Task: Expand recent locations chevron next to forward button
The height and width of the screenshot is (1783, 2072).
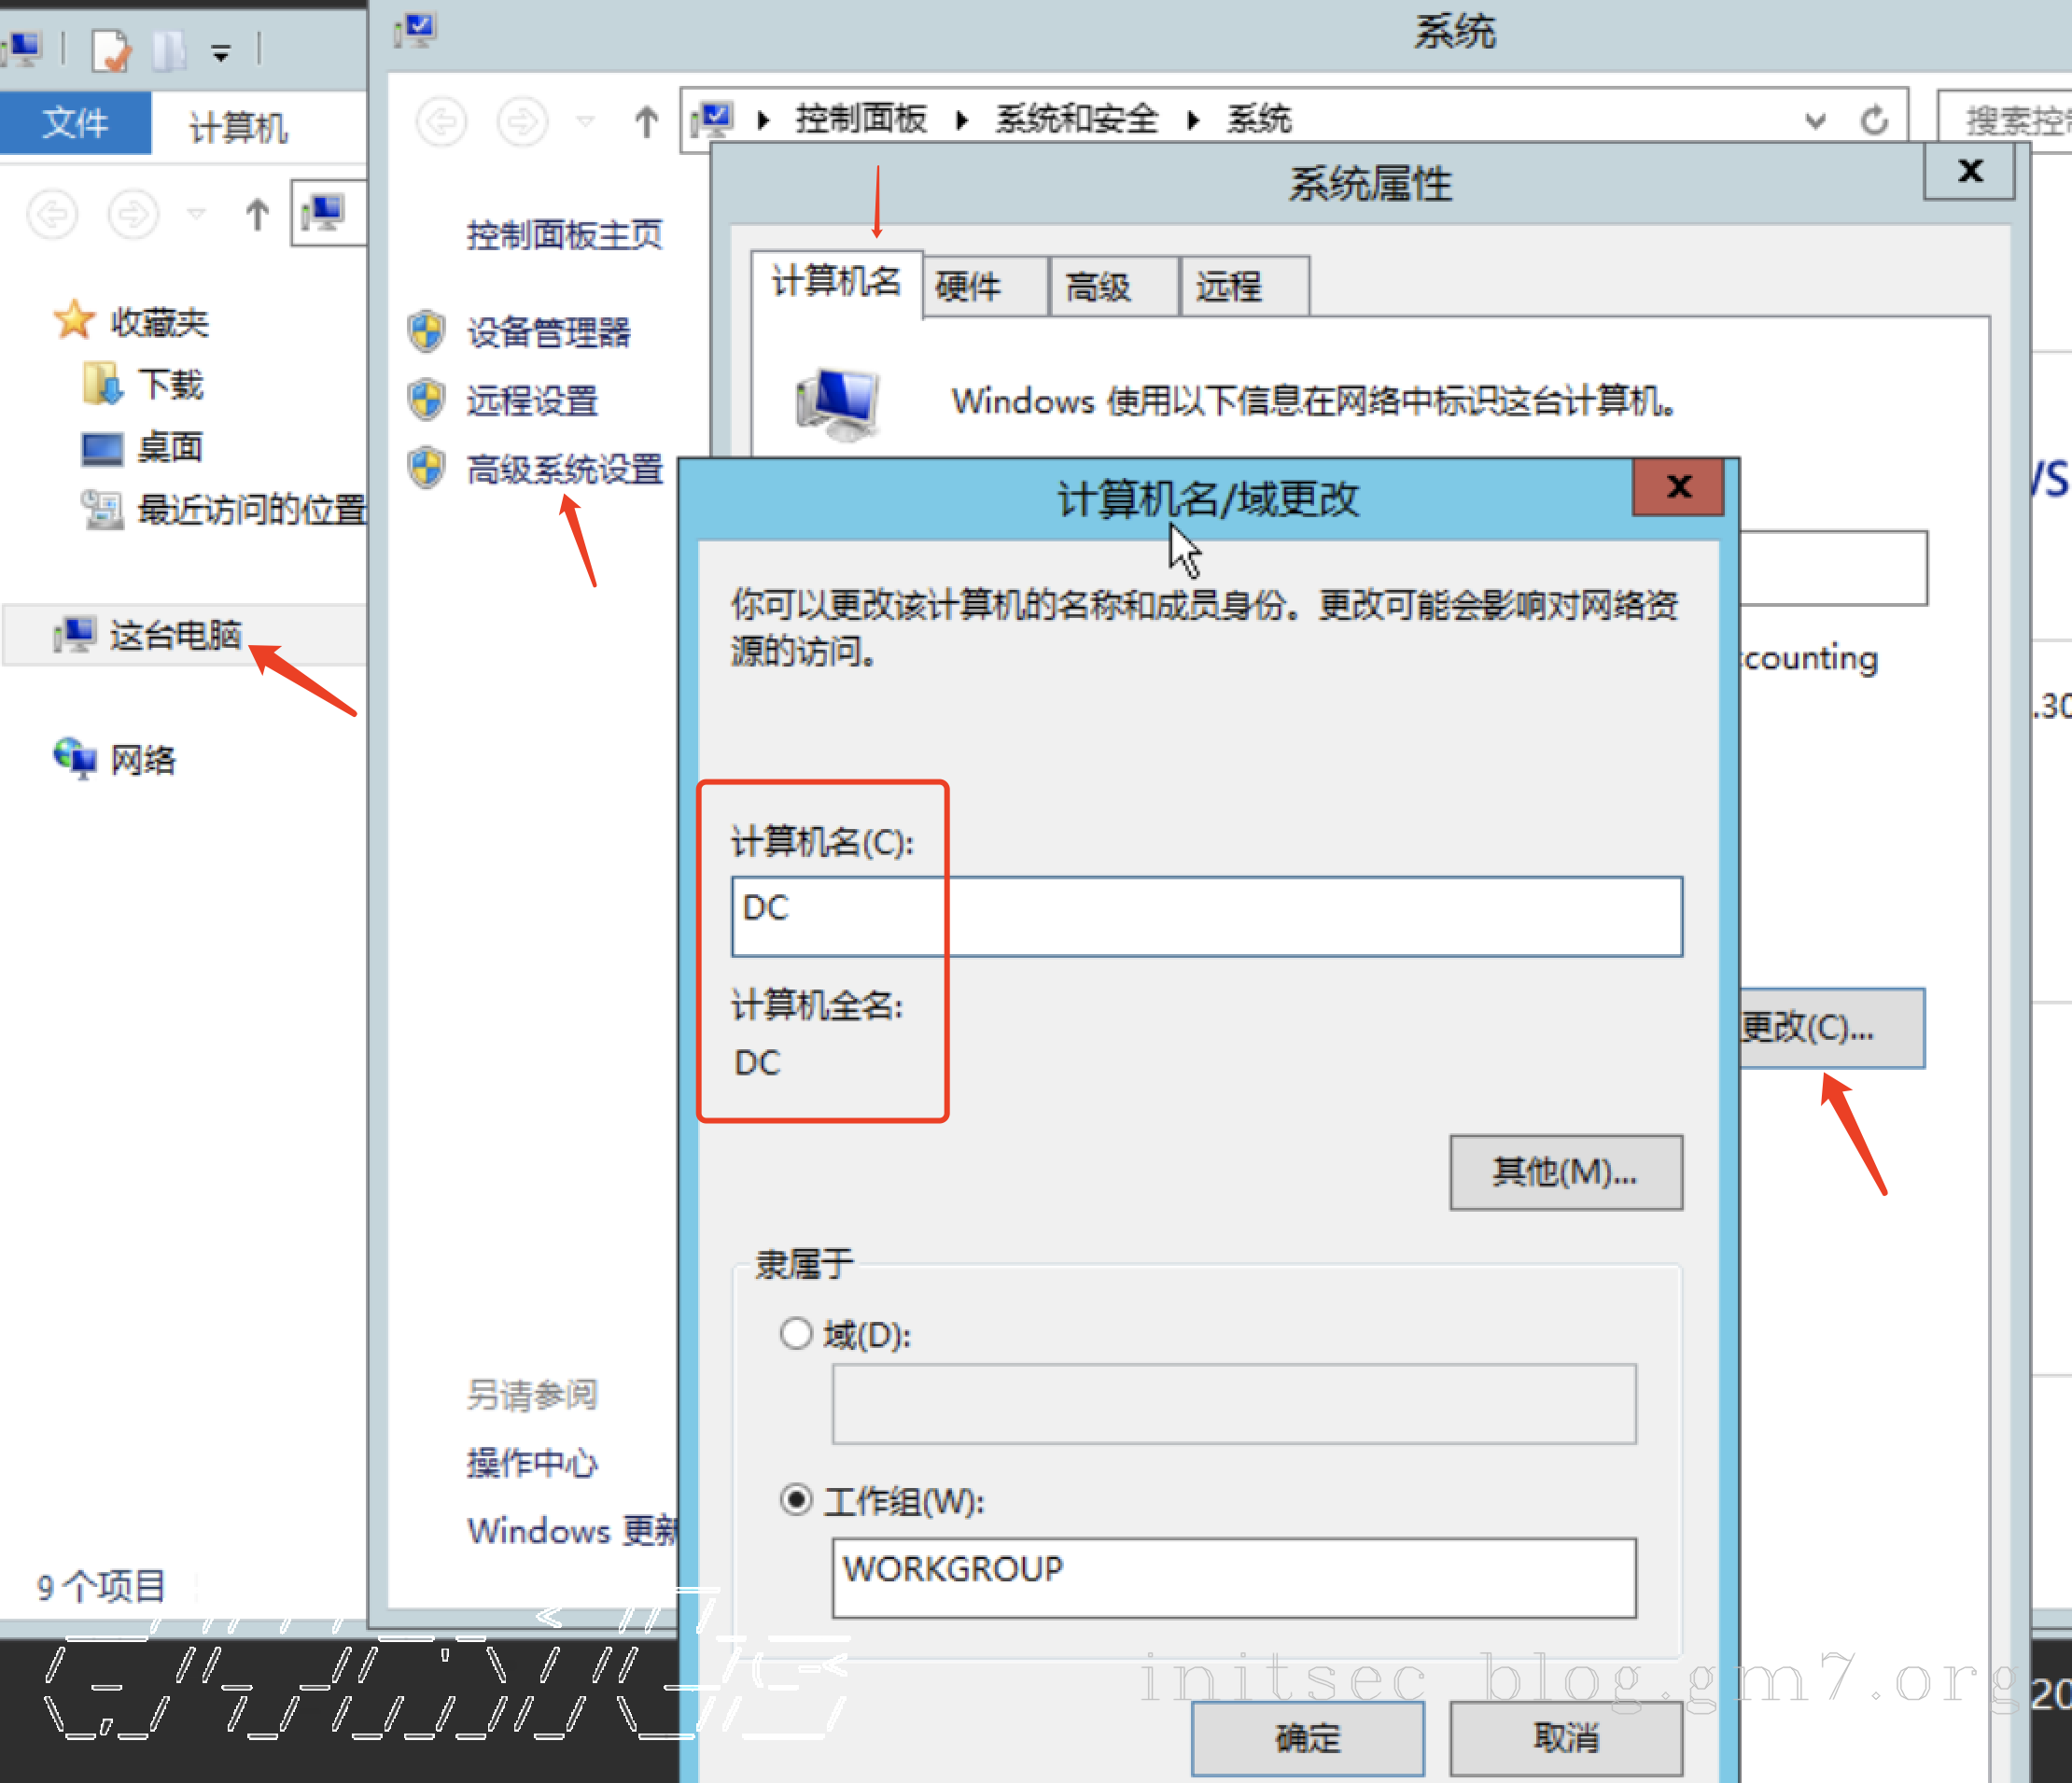Action: [x=584, y=120]
